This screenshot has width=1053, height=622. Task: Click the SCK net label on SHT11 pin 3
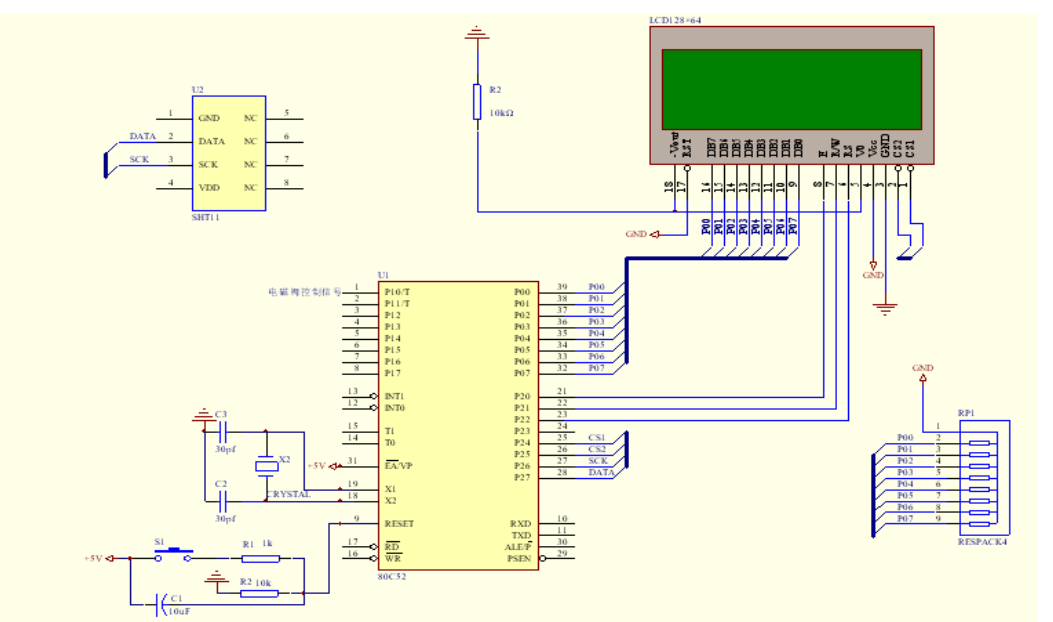(x=140, y=160)
